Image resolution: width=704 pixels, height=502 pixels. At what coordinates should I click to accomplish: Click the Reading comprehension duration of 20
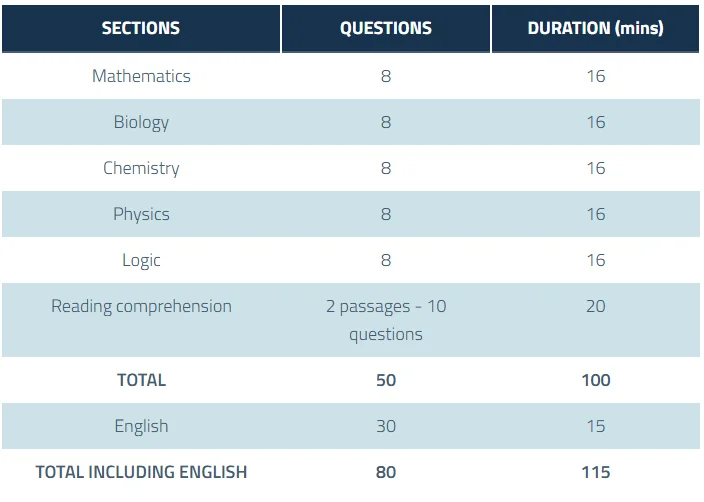[x=595, y=306]
